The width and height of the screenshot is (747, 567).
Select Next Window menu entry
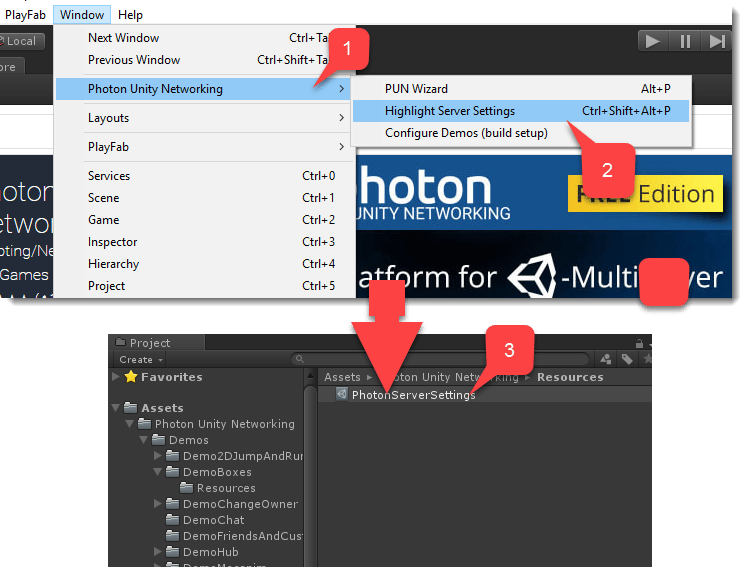206,38
